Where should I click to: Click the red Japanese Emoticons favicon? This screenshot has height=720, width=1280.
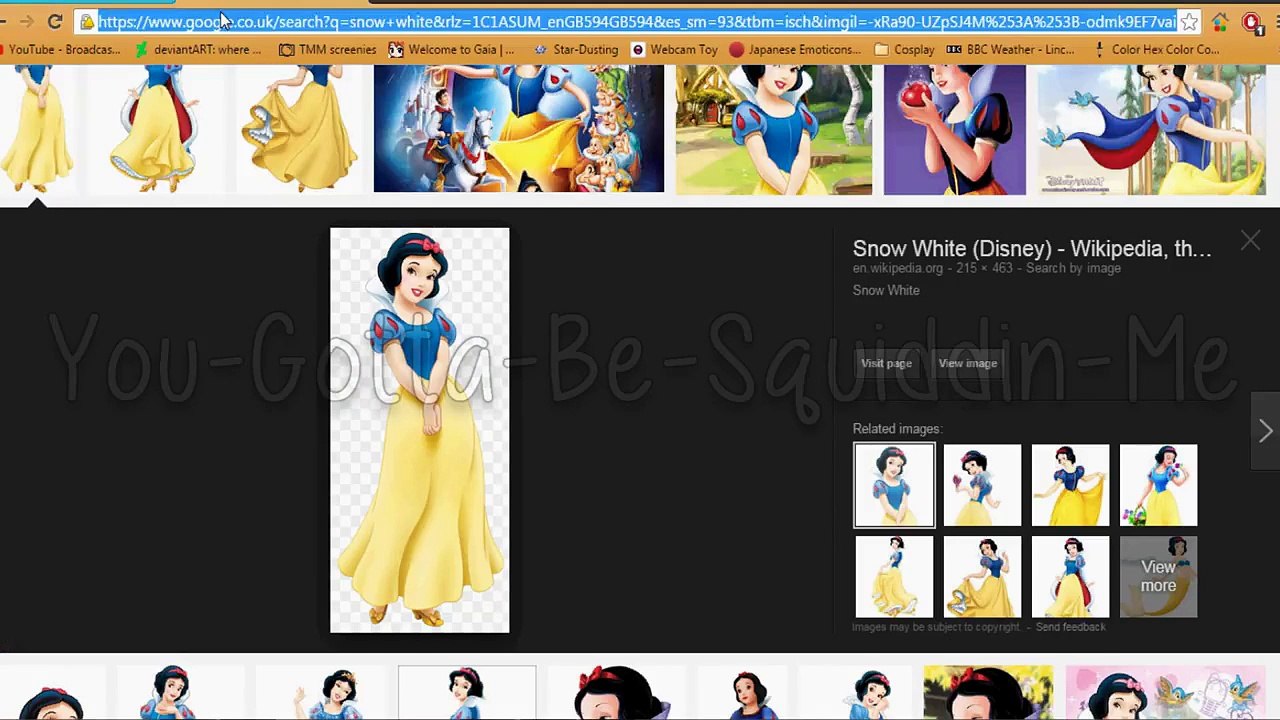tap(737, 49)
